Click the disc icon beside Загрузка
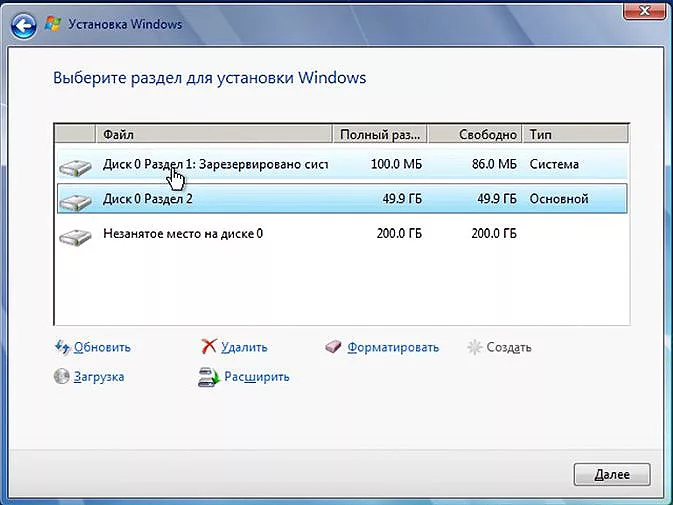 coord(62,376)
